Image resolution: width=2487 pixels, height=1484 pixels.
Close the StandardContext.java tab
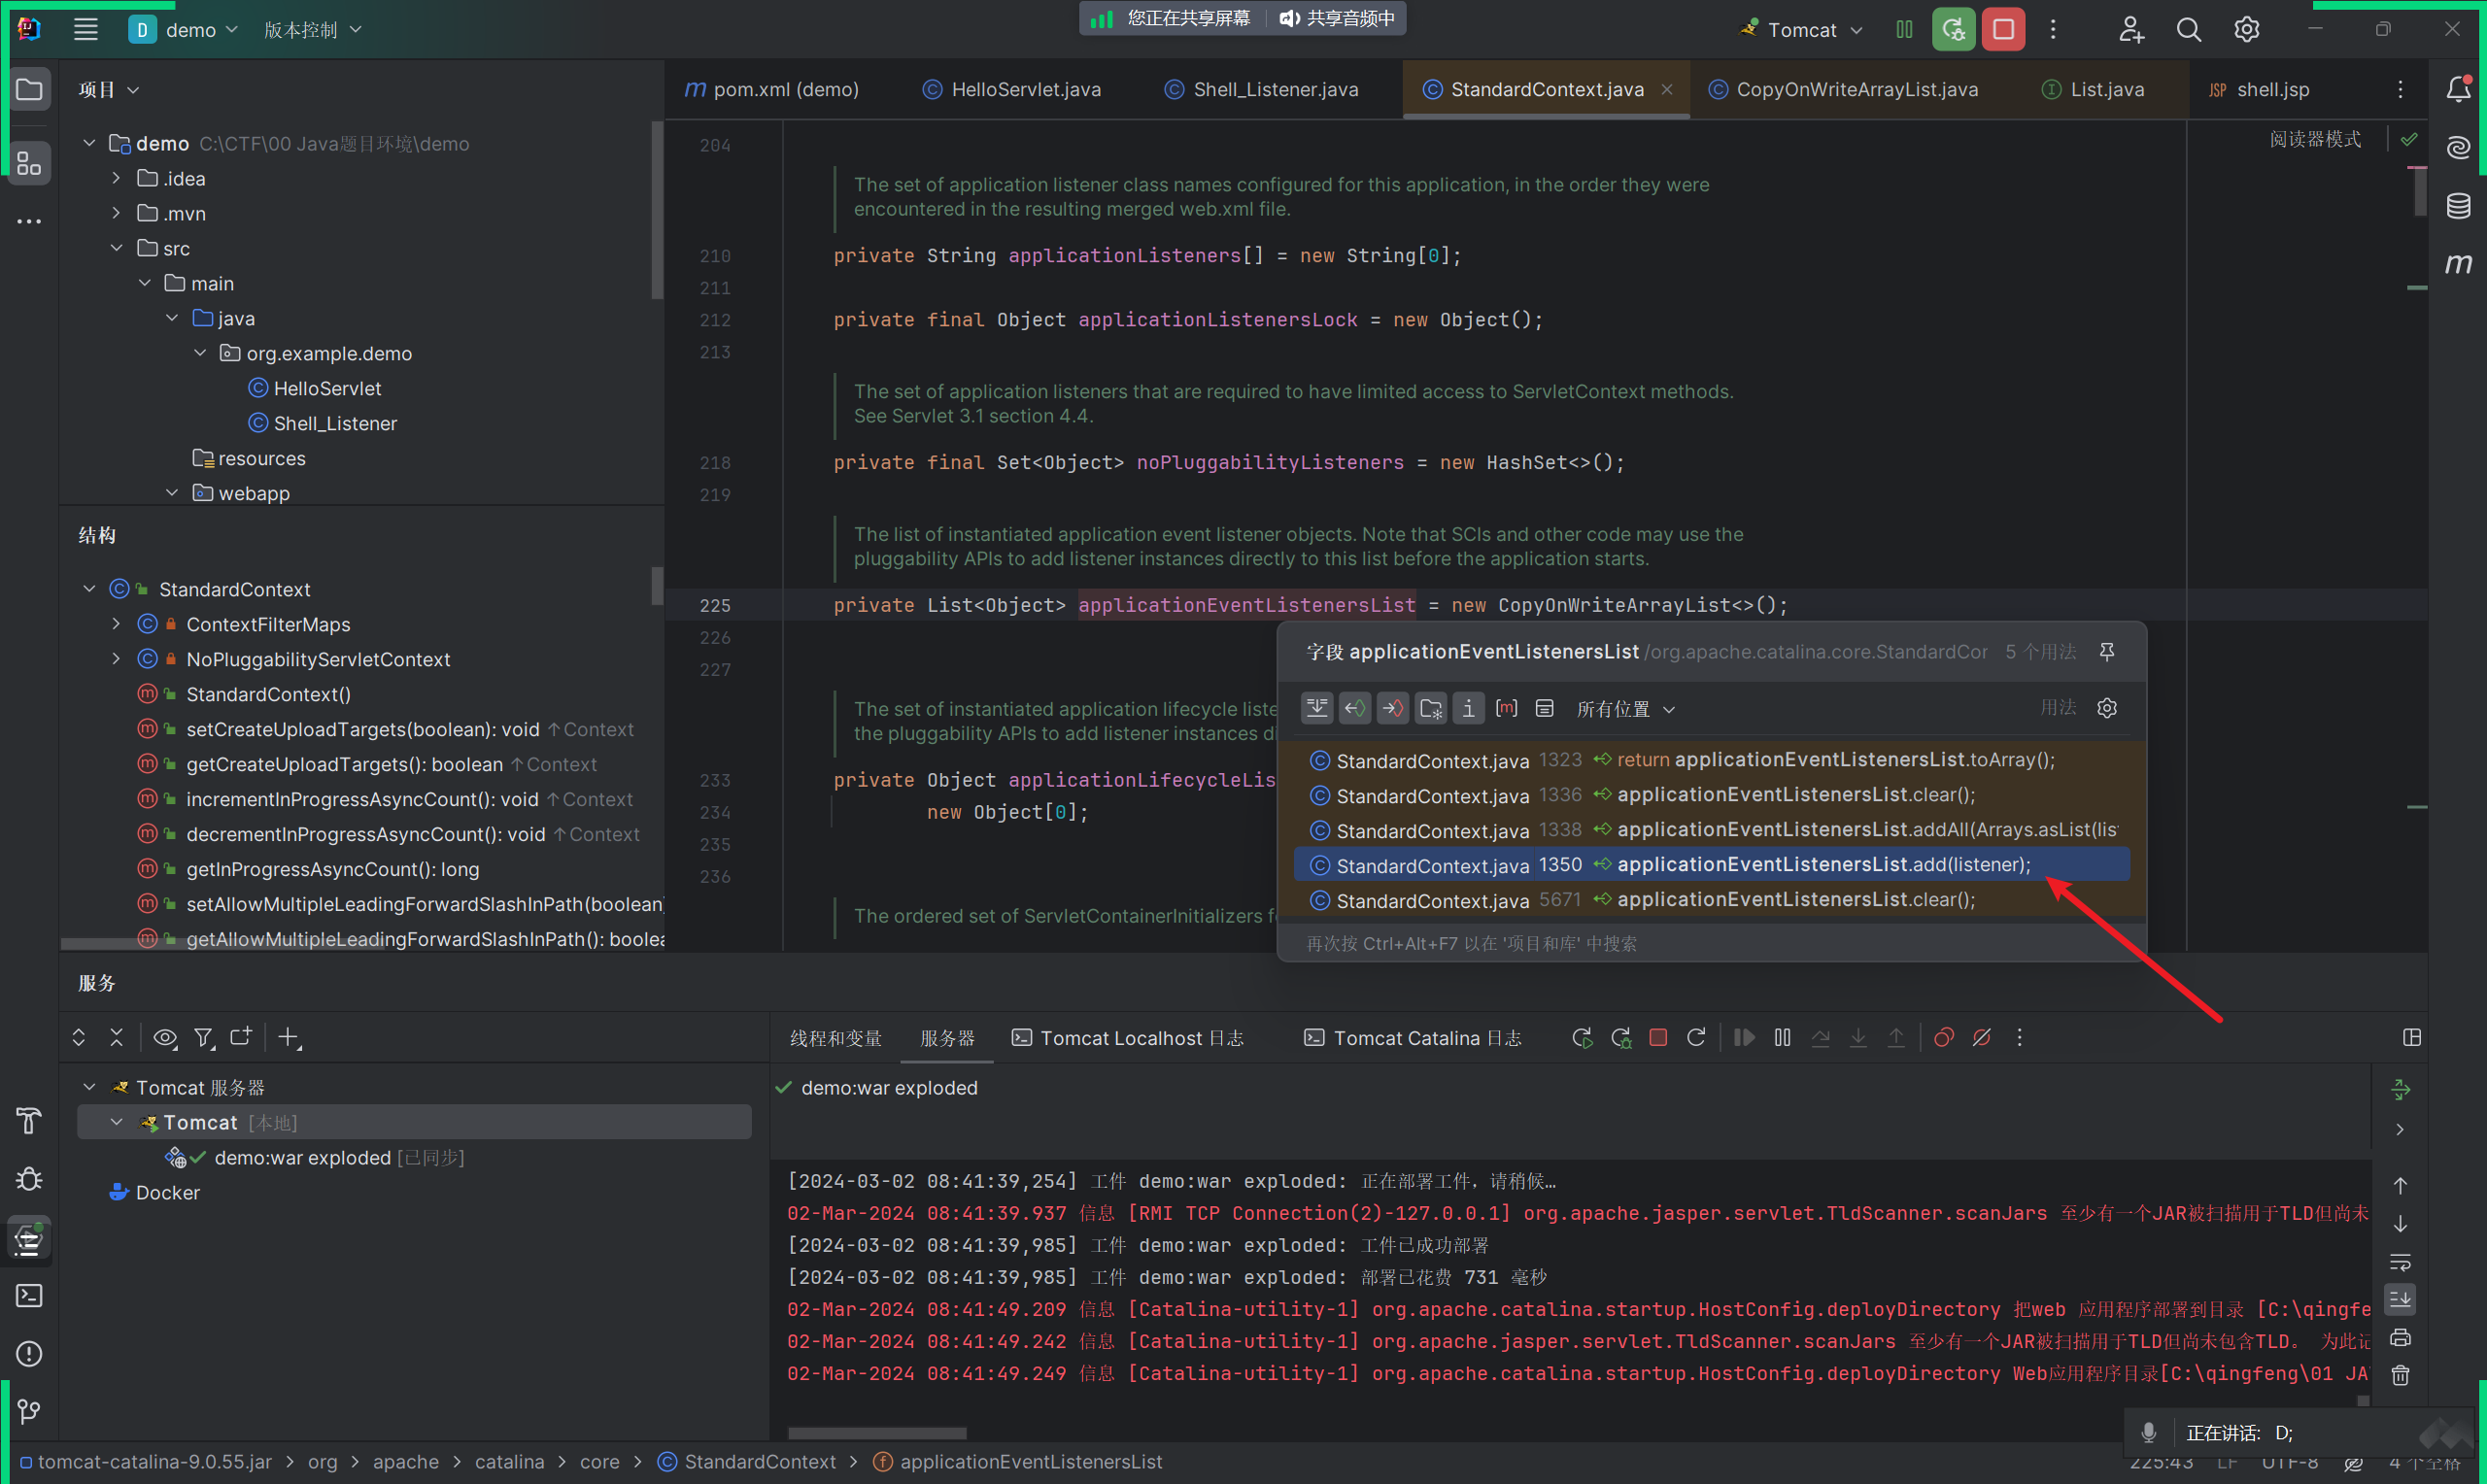[1666, 90]
